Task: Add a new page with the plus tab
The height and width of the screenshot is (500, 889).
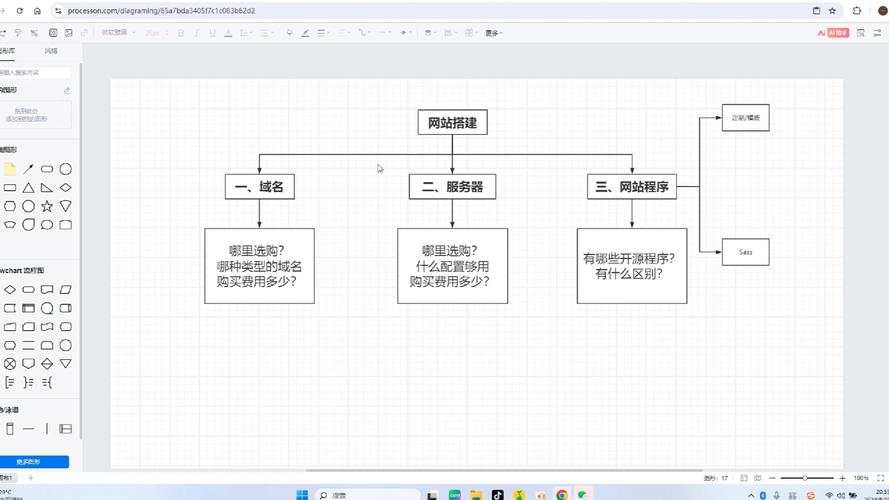Action: coord(31,478)
